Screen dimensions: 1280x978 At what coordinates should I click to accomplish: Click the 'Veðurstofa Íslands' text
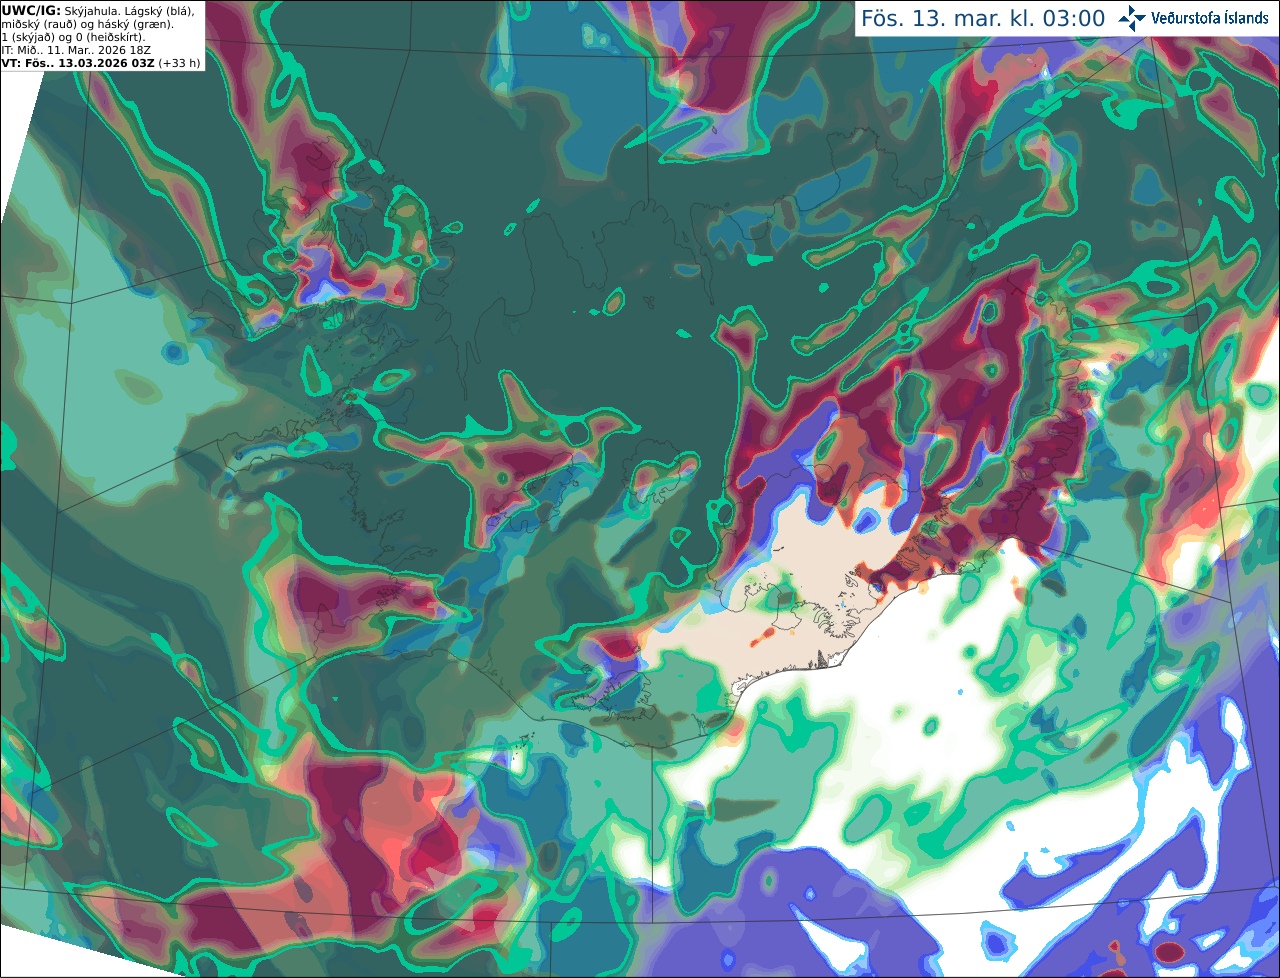(1209, 18)
